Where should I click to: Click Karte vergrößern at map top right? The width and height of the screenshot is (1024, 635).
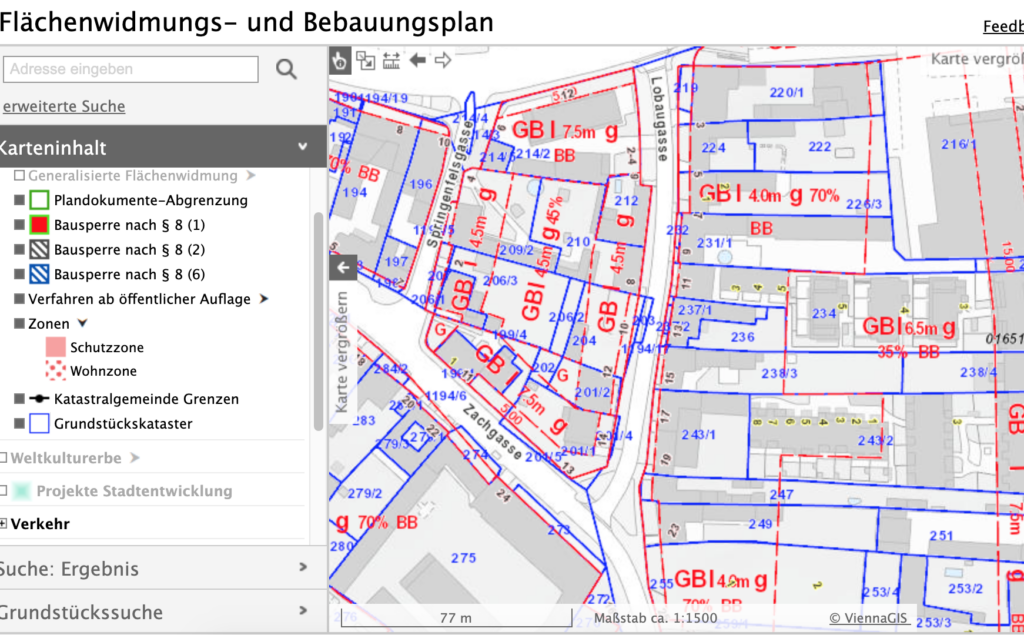pos(976,59)
